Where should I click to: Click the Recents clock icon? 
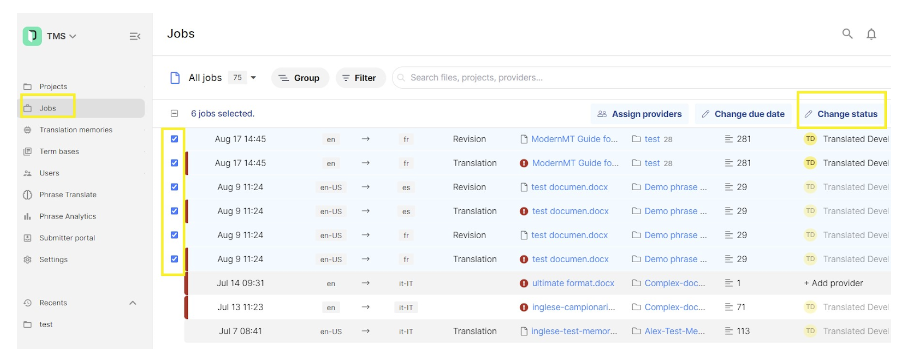tap(27, 303)
